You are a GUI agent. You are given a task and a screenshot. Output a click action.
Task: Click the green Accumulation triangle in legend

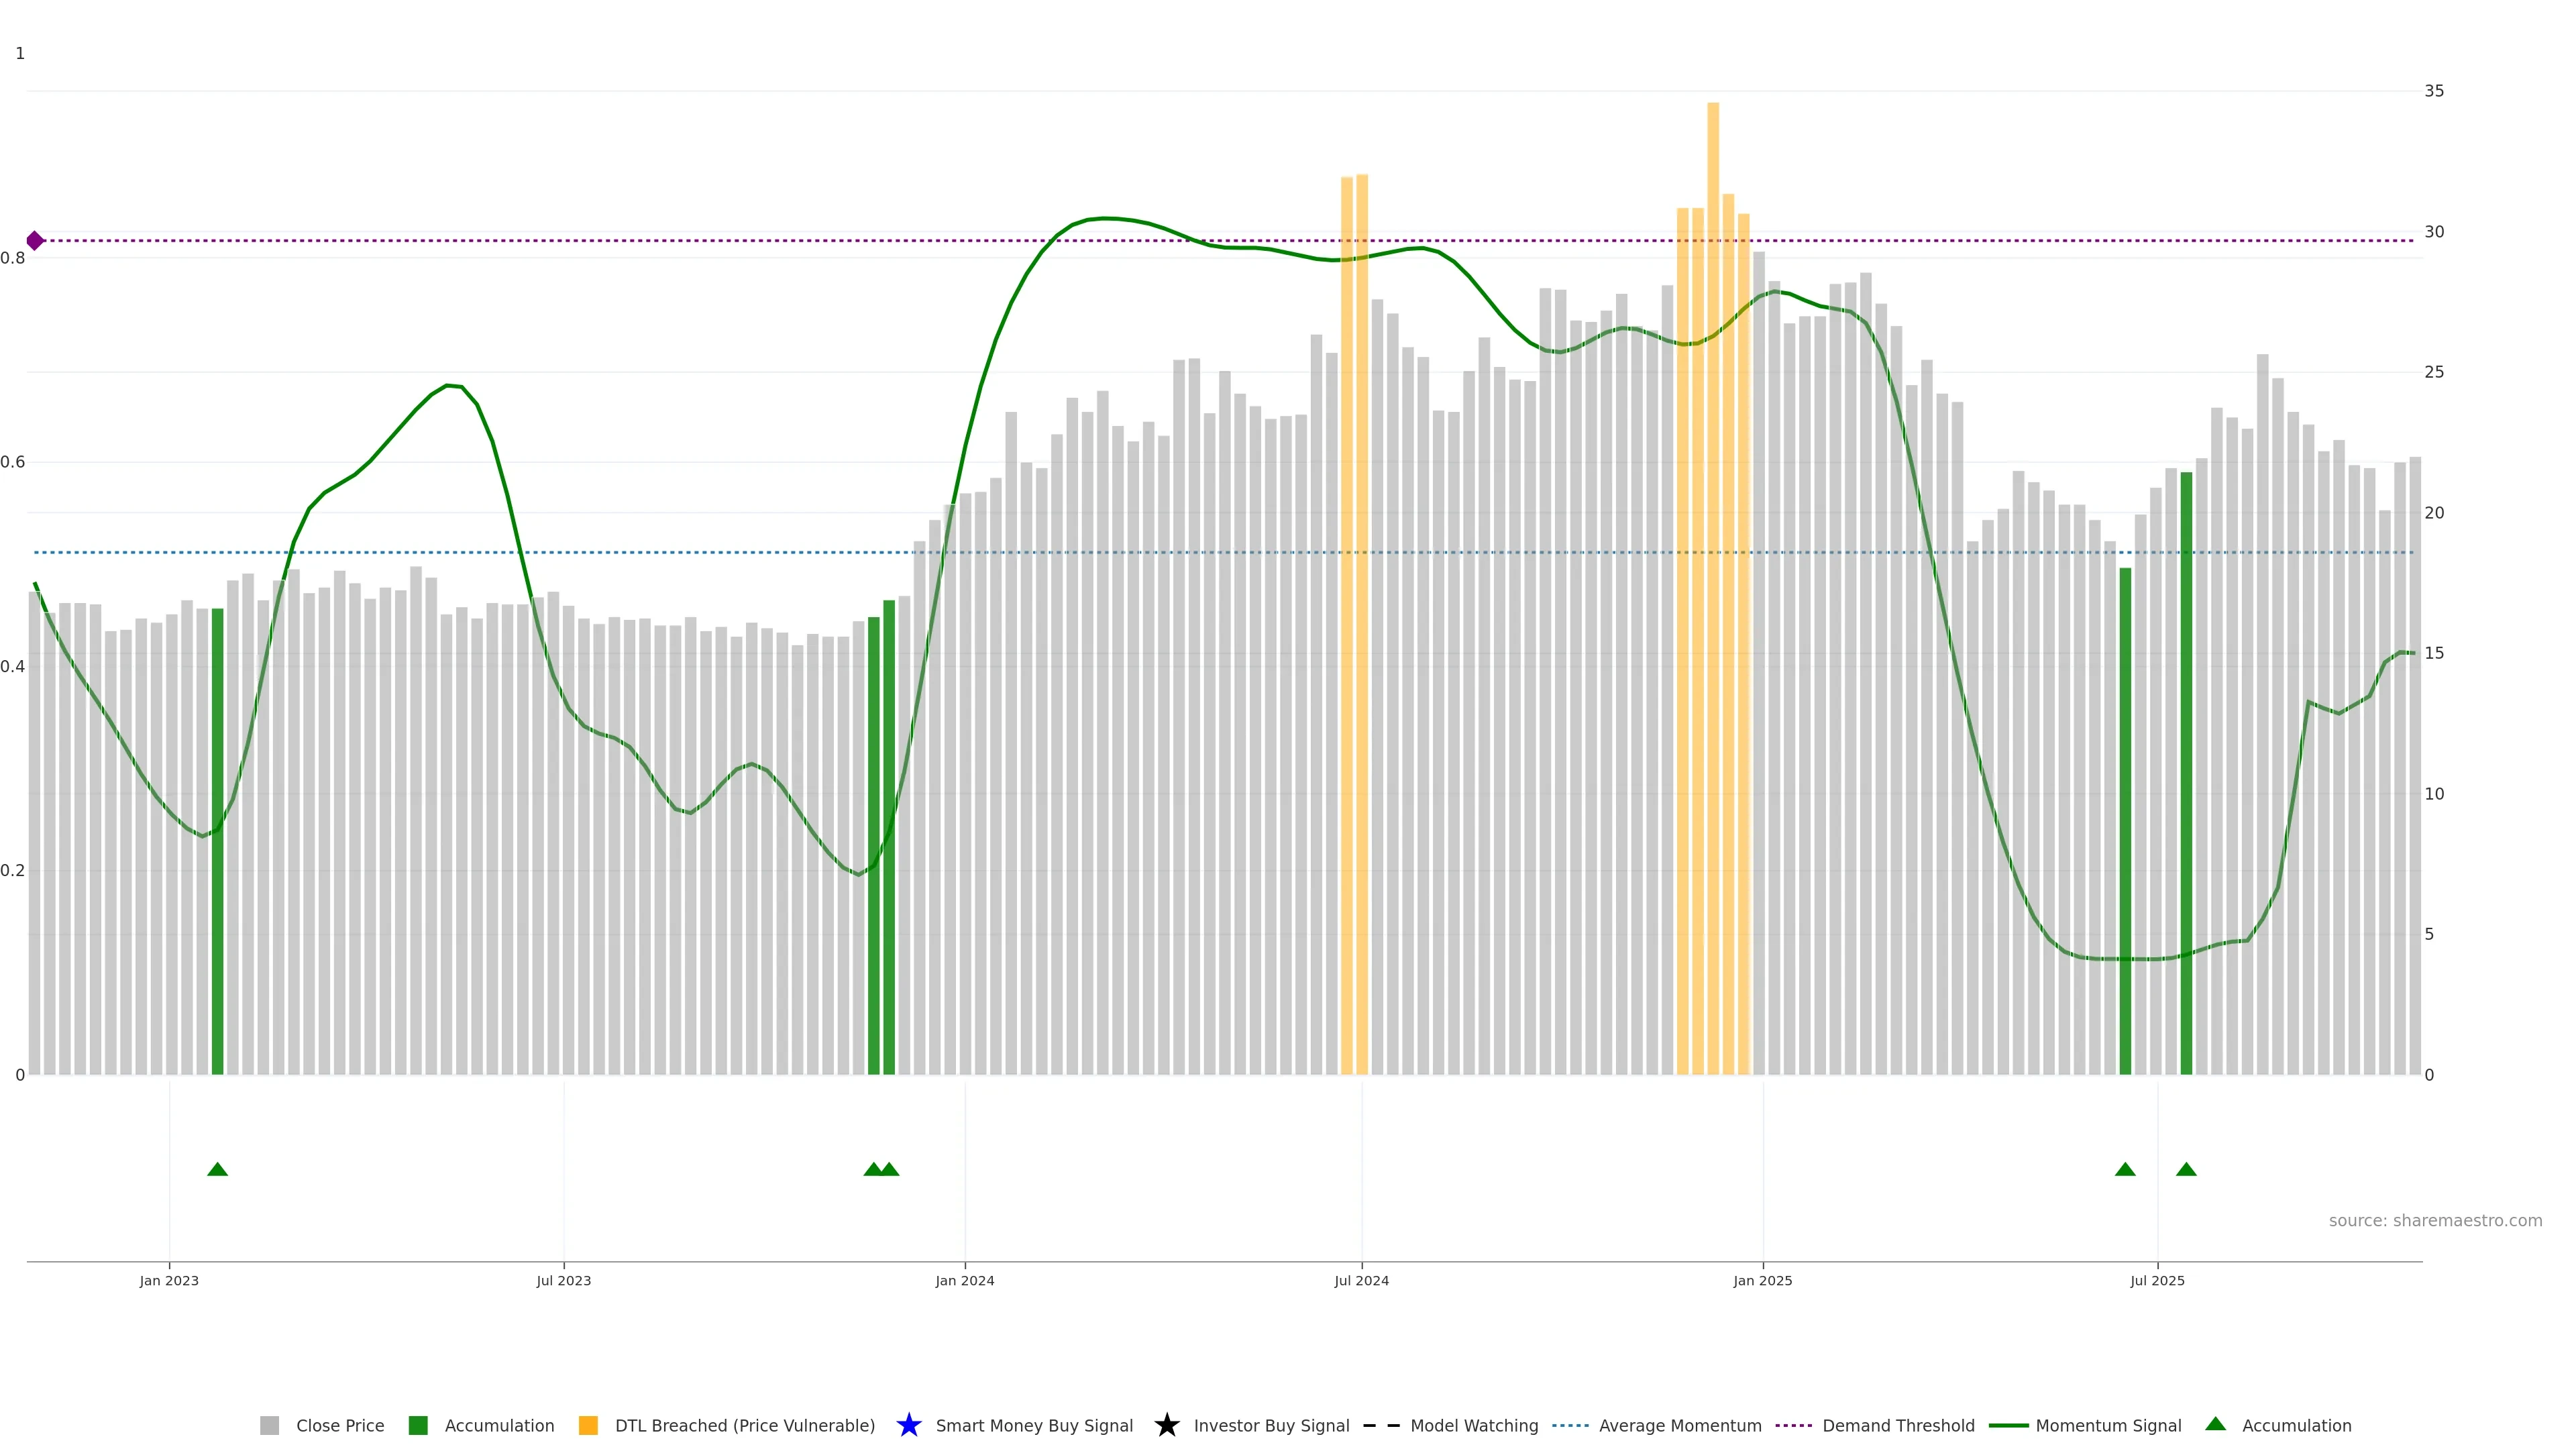click(2215, 1424)
